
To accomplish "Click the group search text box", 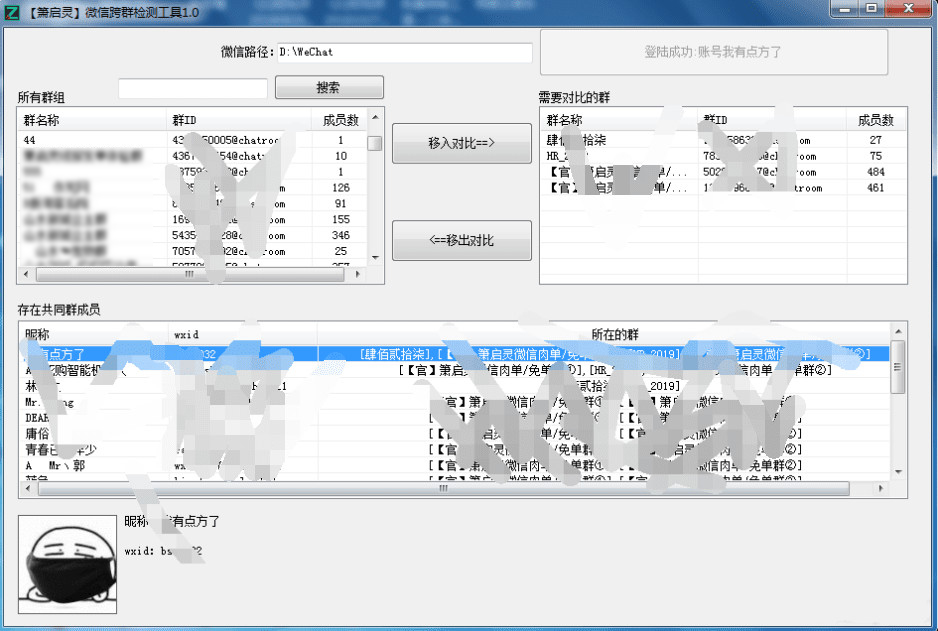I will pyautogui.click(x=192, y=88).
